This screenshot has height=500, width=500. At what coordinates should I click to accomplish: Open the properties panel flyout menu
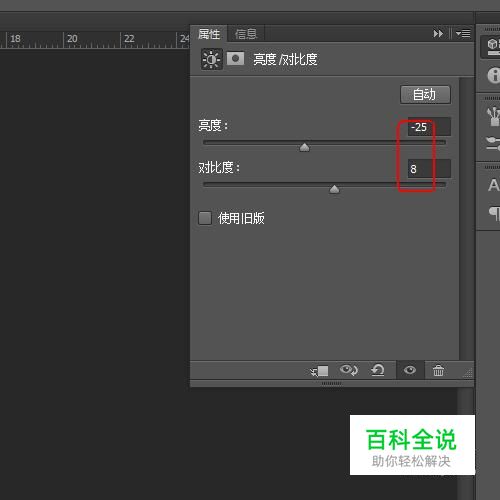(463, 33)
